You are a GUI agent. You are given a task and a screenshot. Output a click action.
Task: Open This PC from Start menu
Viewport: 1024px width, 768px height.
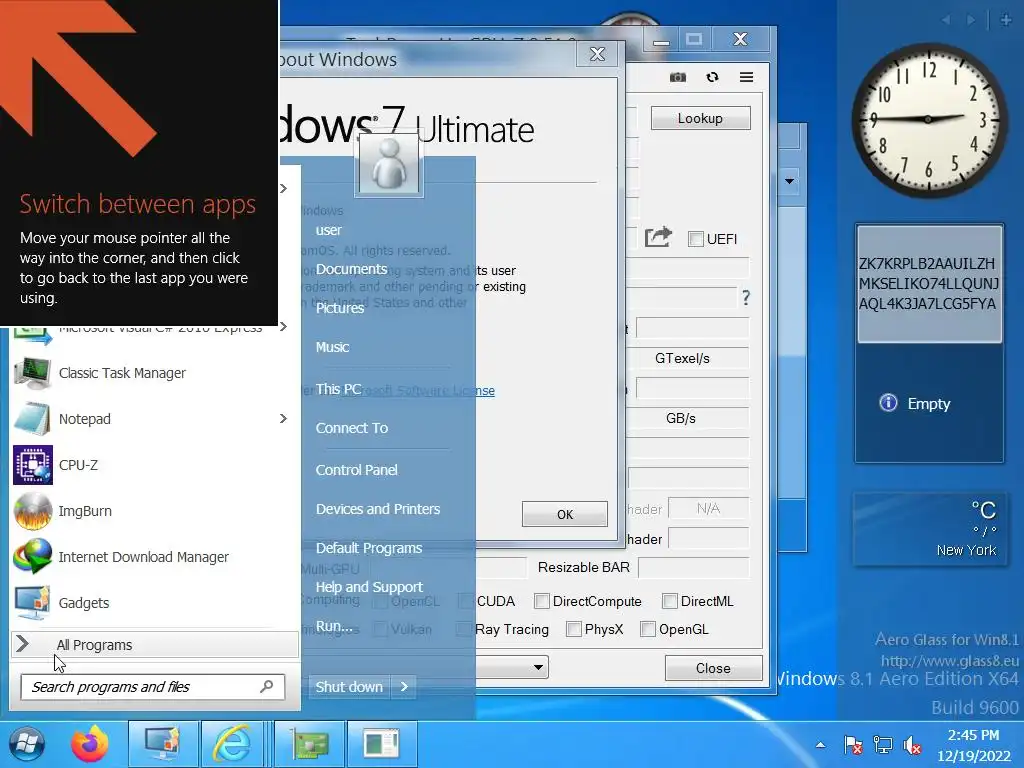click(x=338, y=389)
